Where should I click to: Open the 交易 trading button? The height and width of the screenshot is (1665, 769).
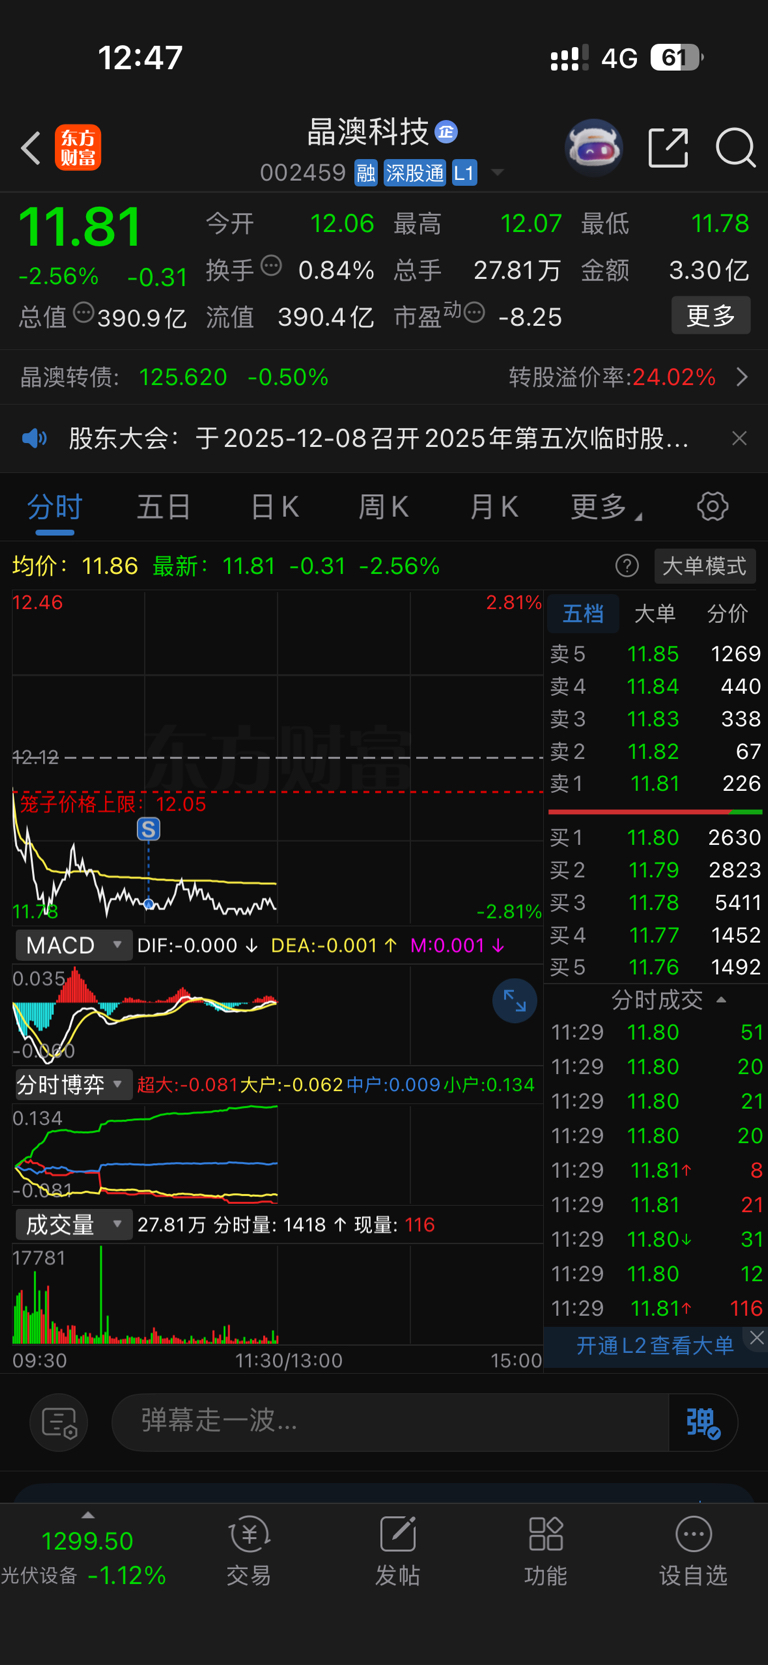249,1553
